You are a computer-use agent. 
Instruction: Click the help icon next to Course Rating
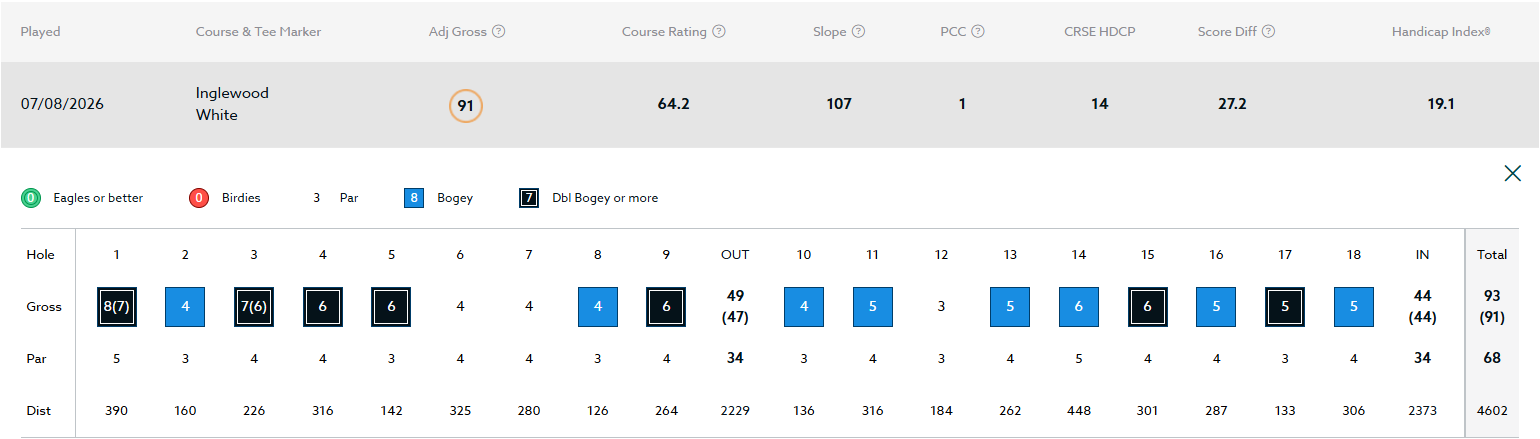pos(719,32)
